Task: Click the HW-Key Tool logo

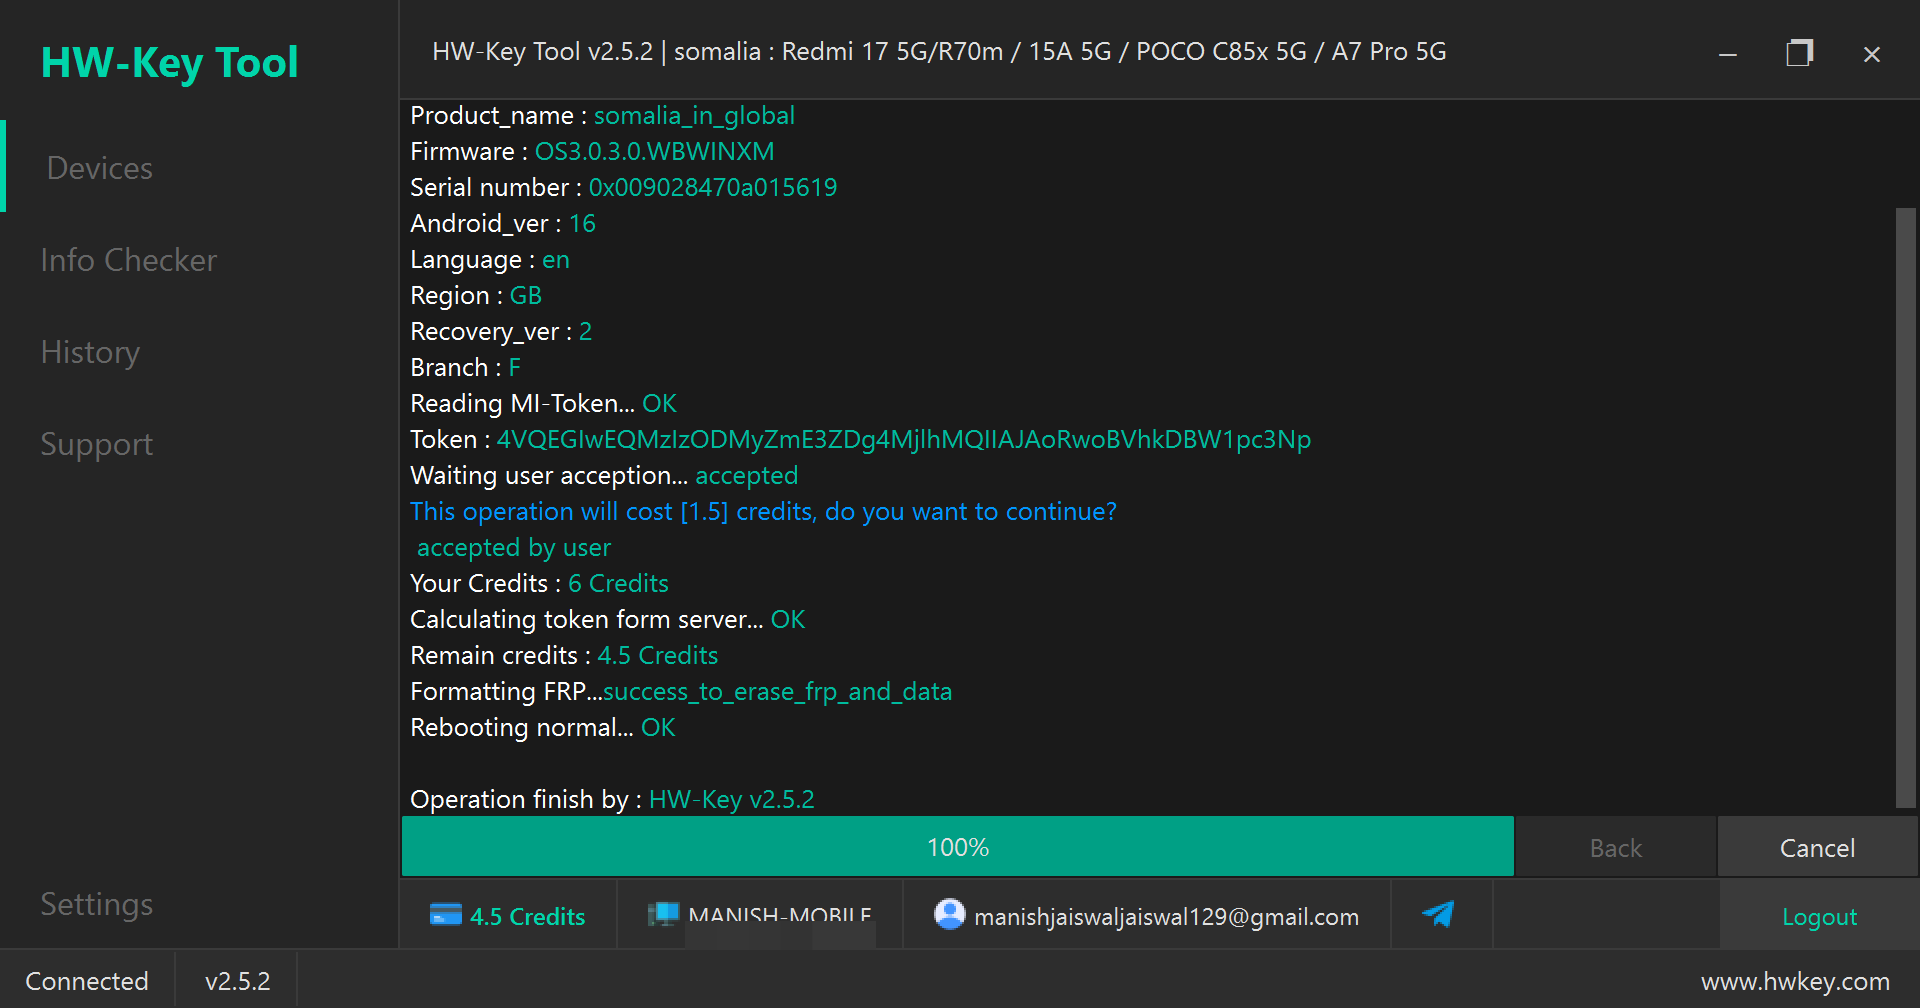Action: point(169,63)
